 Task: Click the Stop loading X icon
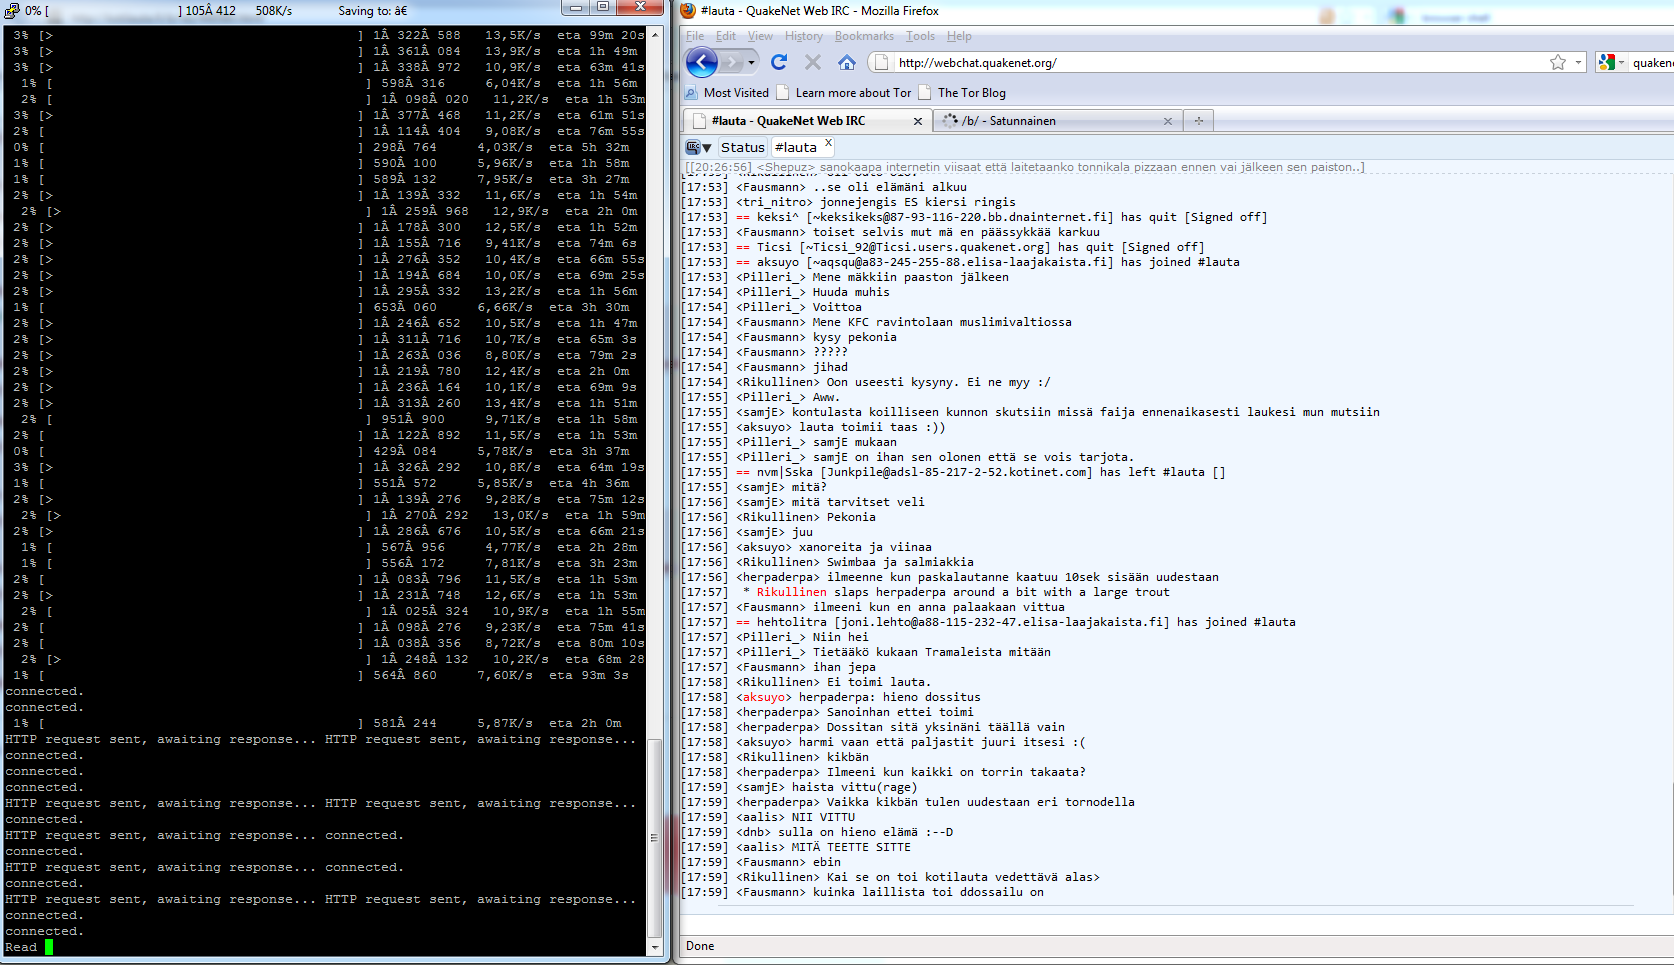coord(813,62)
